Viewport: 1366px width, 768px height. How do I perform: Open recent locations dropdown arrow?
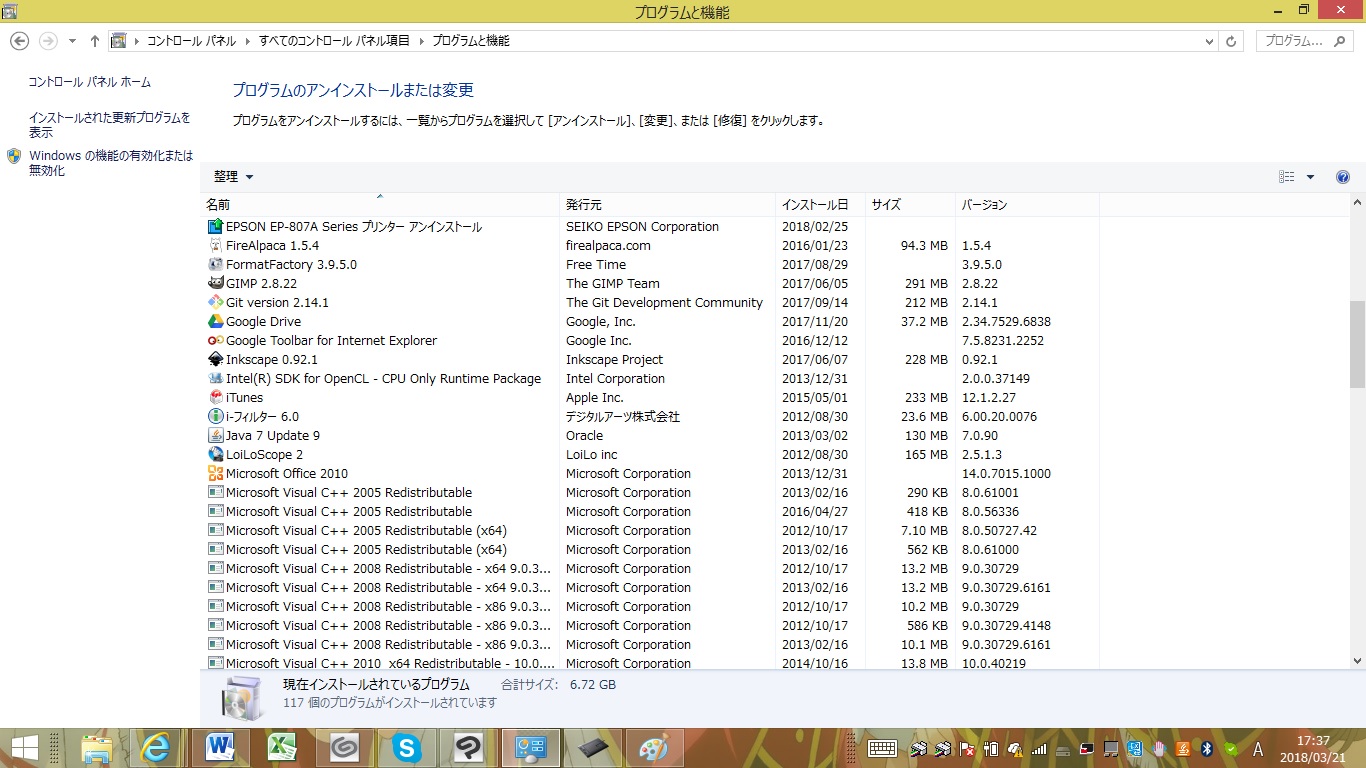pyautogui.click(x=72, y=41)
